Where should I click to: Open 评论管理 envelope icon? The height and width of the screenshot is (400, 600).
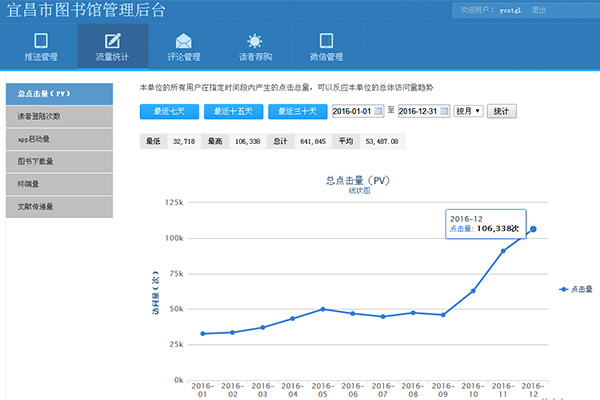point(183,41)
